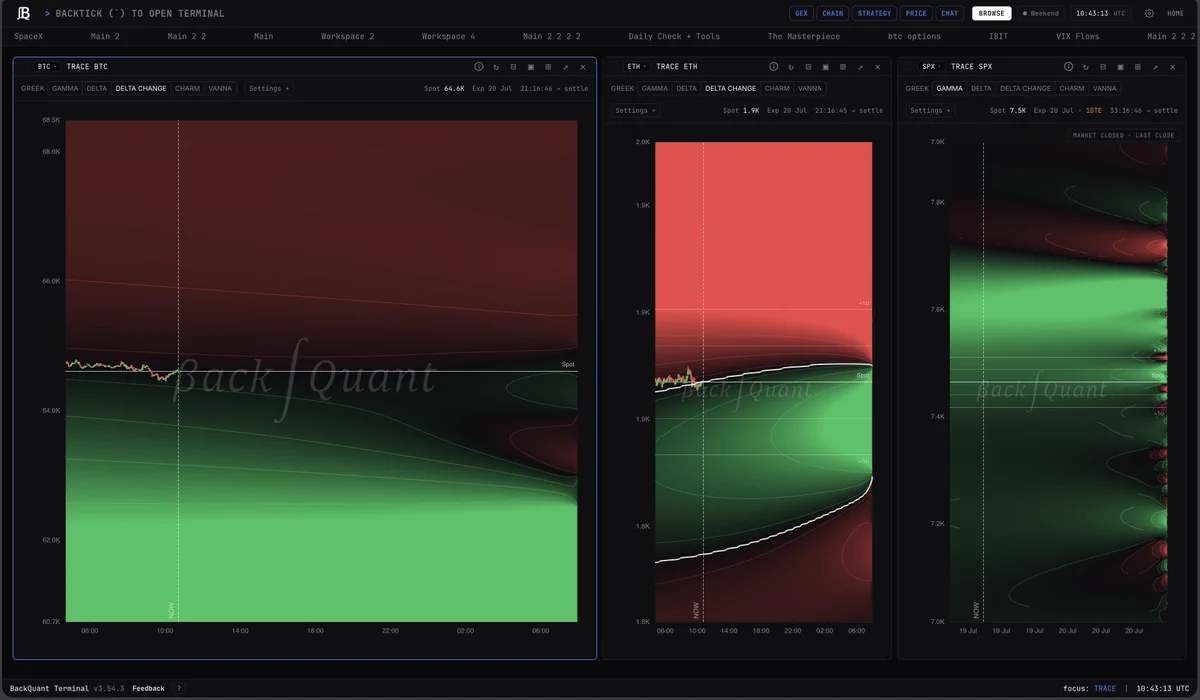Click the PRICE button
This screenshot has height=700, width=1200.
(916, 13)
